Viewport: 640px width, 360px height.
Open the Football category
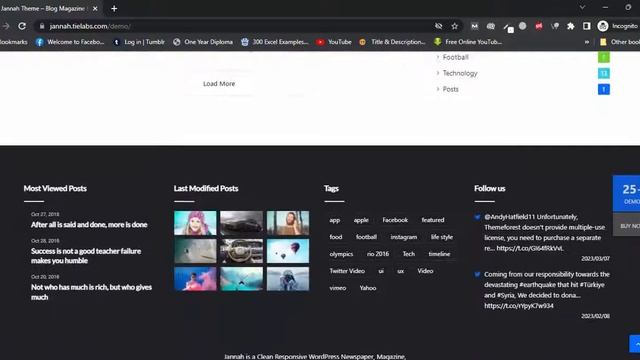pyautogui.click(x=456, y=58)
